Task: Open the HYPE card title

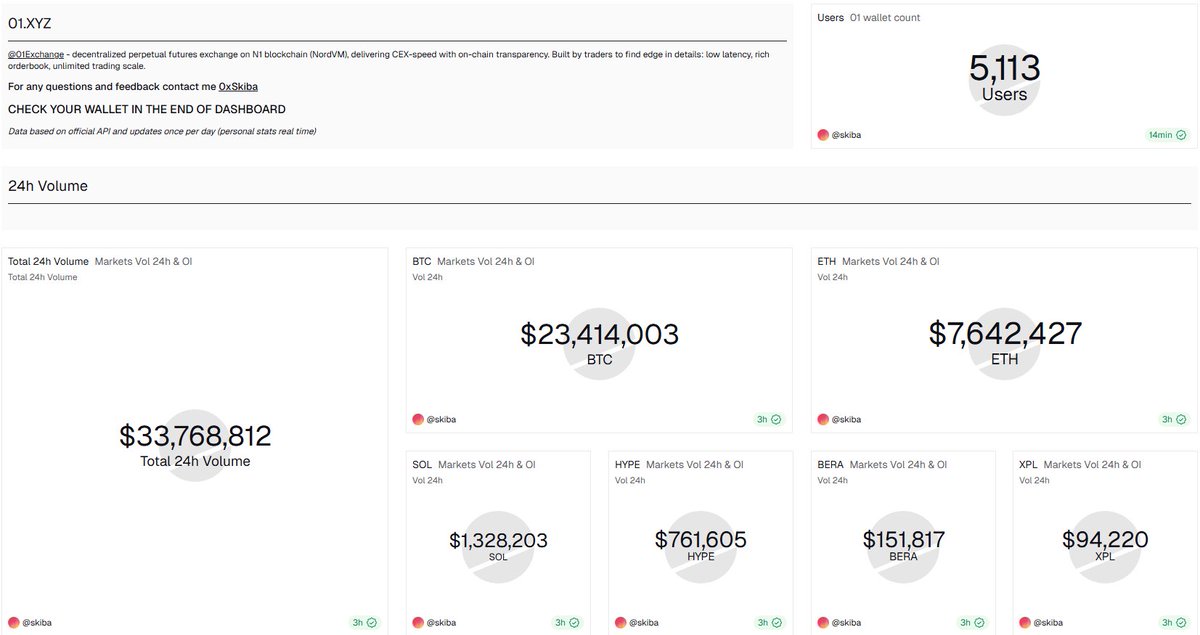Action: 627,465
